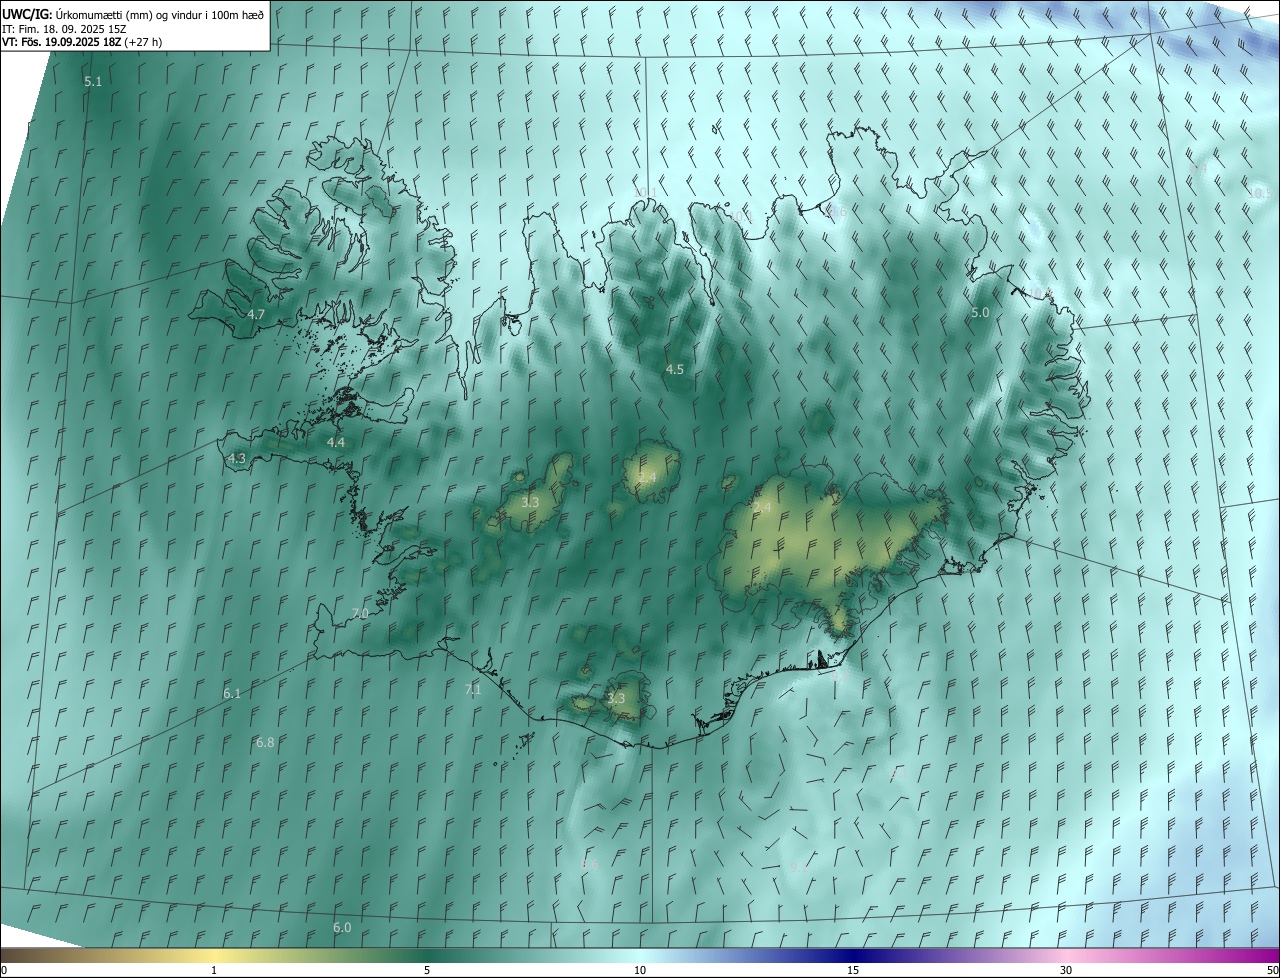1280x978 pixels.
Task: Select the 'IT: Fim. 18. 09. 2025 15Z' line
Action: 65,28
